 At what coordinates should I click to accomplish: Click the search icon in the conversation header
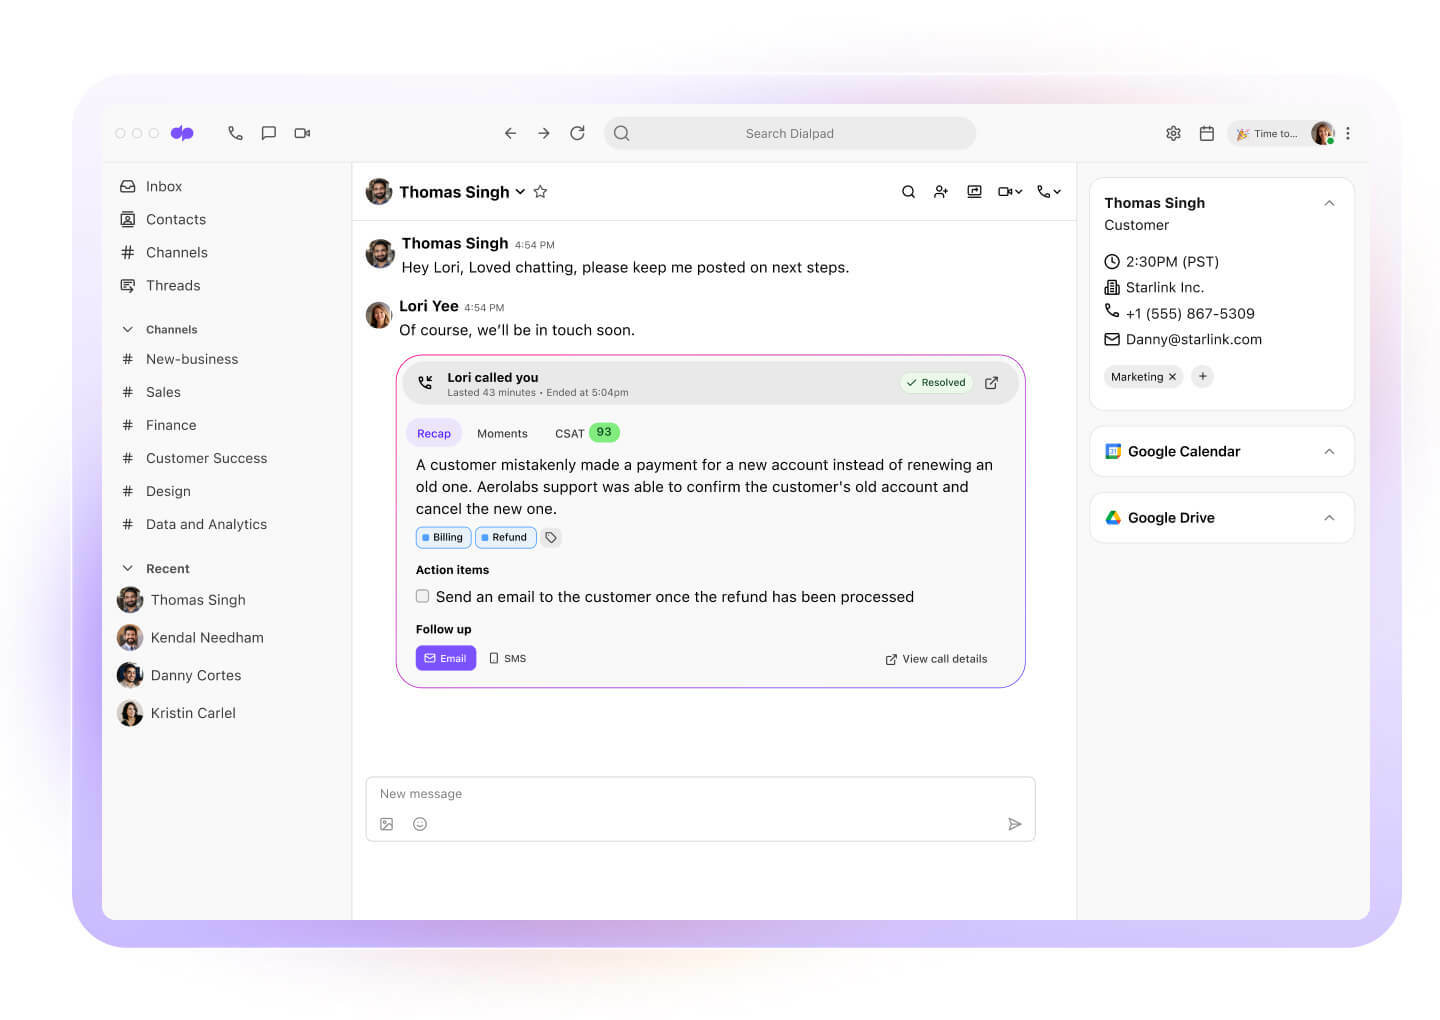(x=908, y=191)
